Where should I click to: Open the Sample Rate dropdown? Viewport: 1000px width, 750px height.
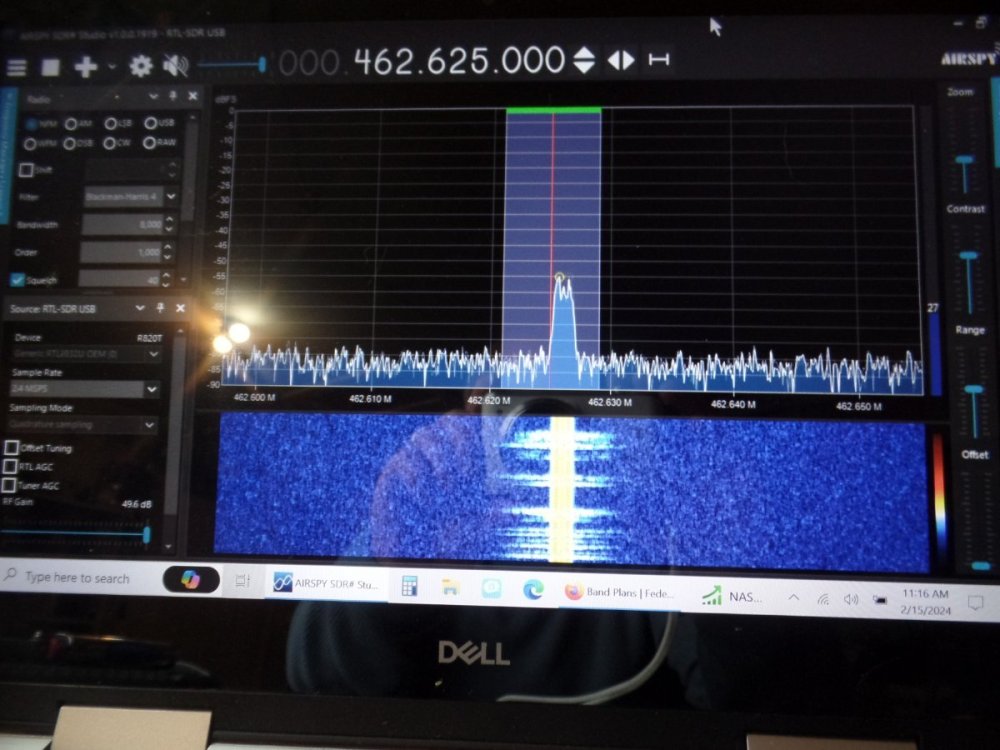(151, 389)
